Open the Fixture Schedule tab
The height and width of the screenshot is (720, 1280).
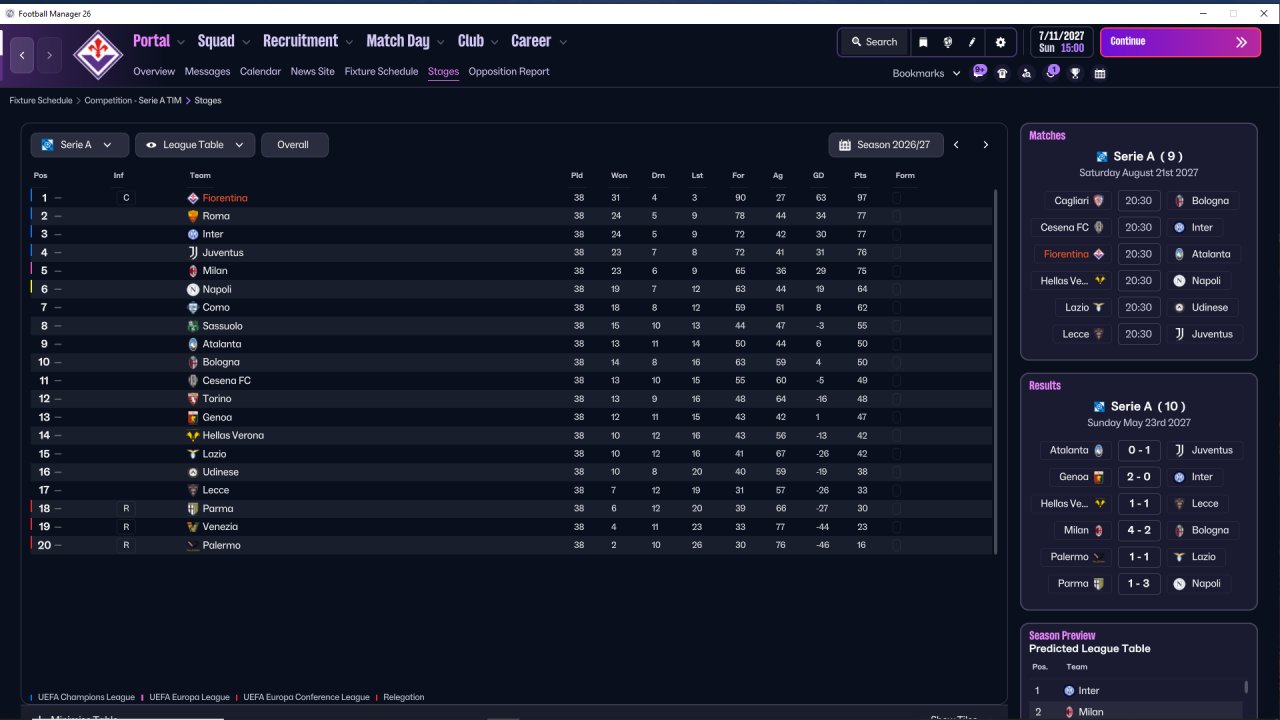(381, 72)
